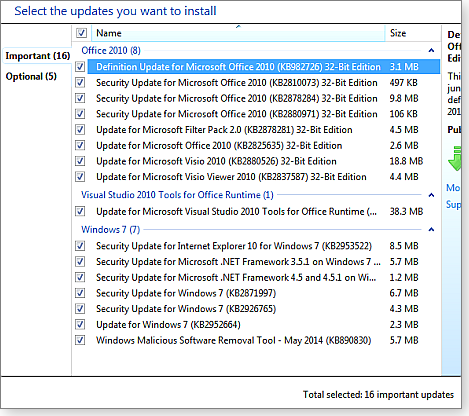Click Visual Studio 2010 Tools for Office Runtime heading
Screen dimensions: 469x416
point(177,195)
